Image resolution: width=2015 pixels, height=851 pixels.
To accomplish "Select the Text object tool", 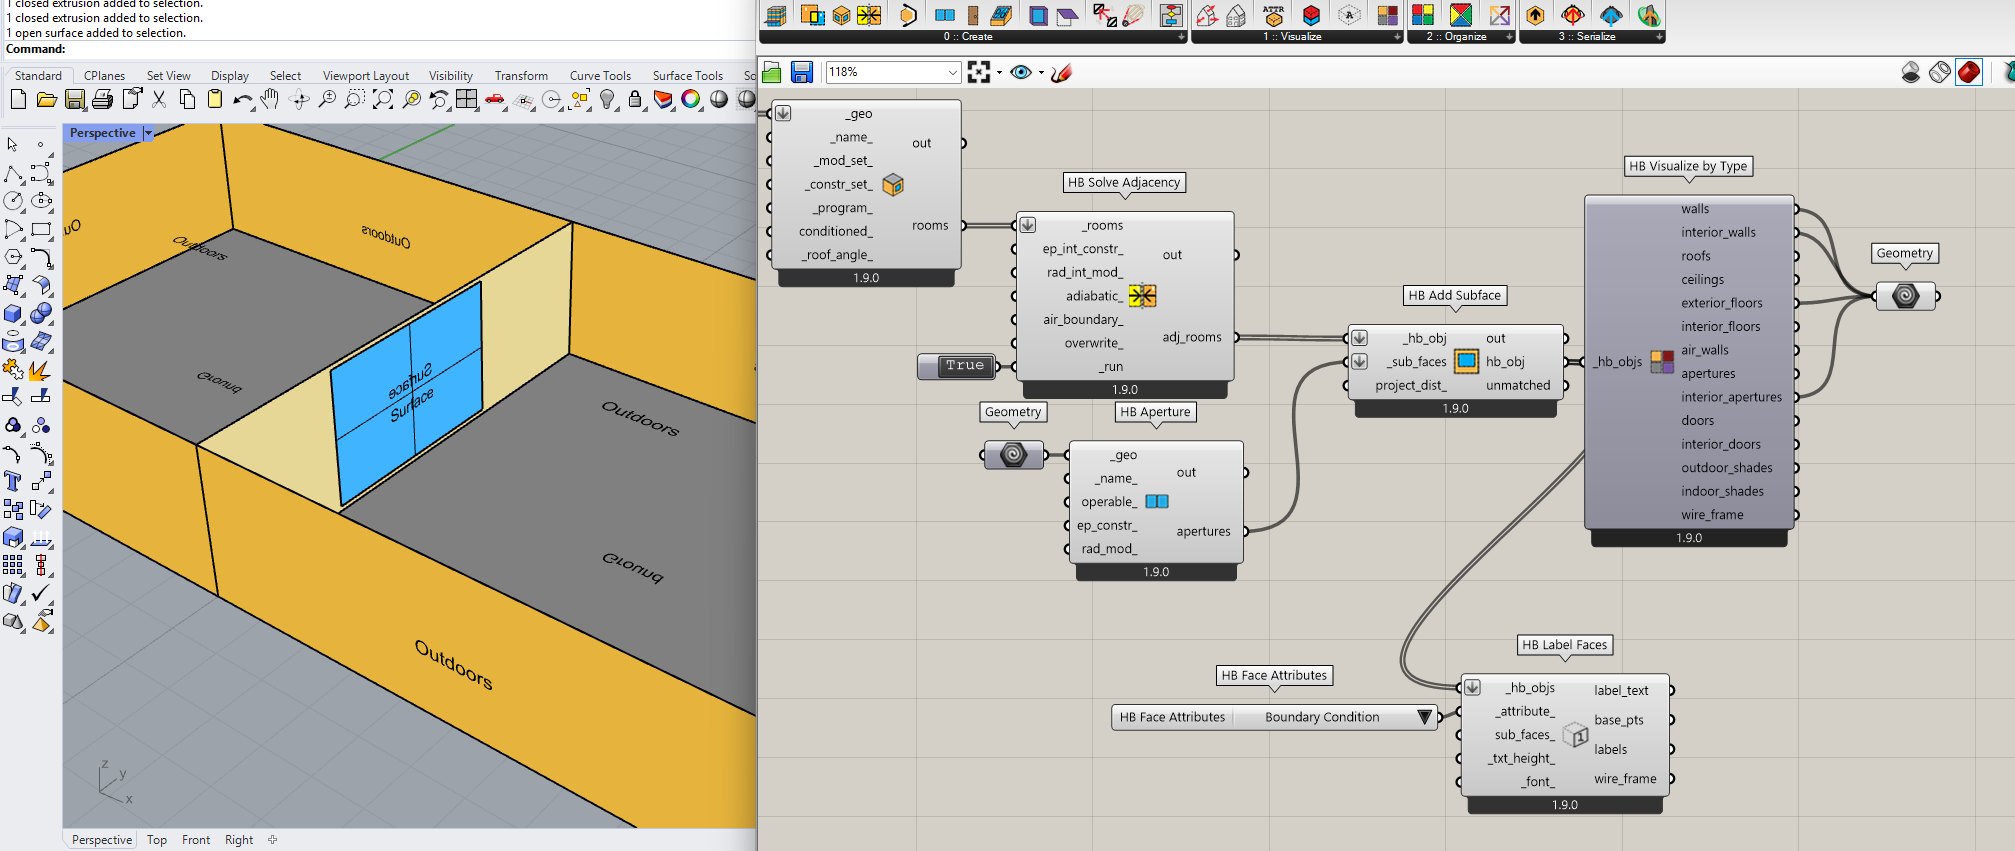I will point(13,482).
